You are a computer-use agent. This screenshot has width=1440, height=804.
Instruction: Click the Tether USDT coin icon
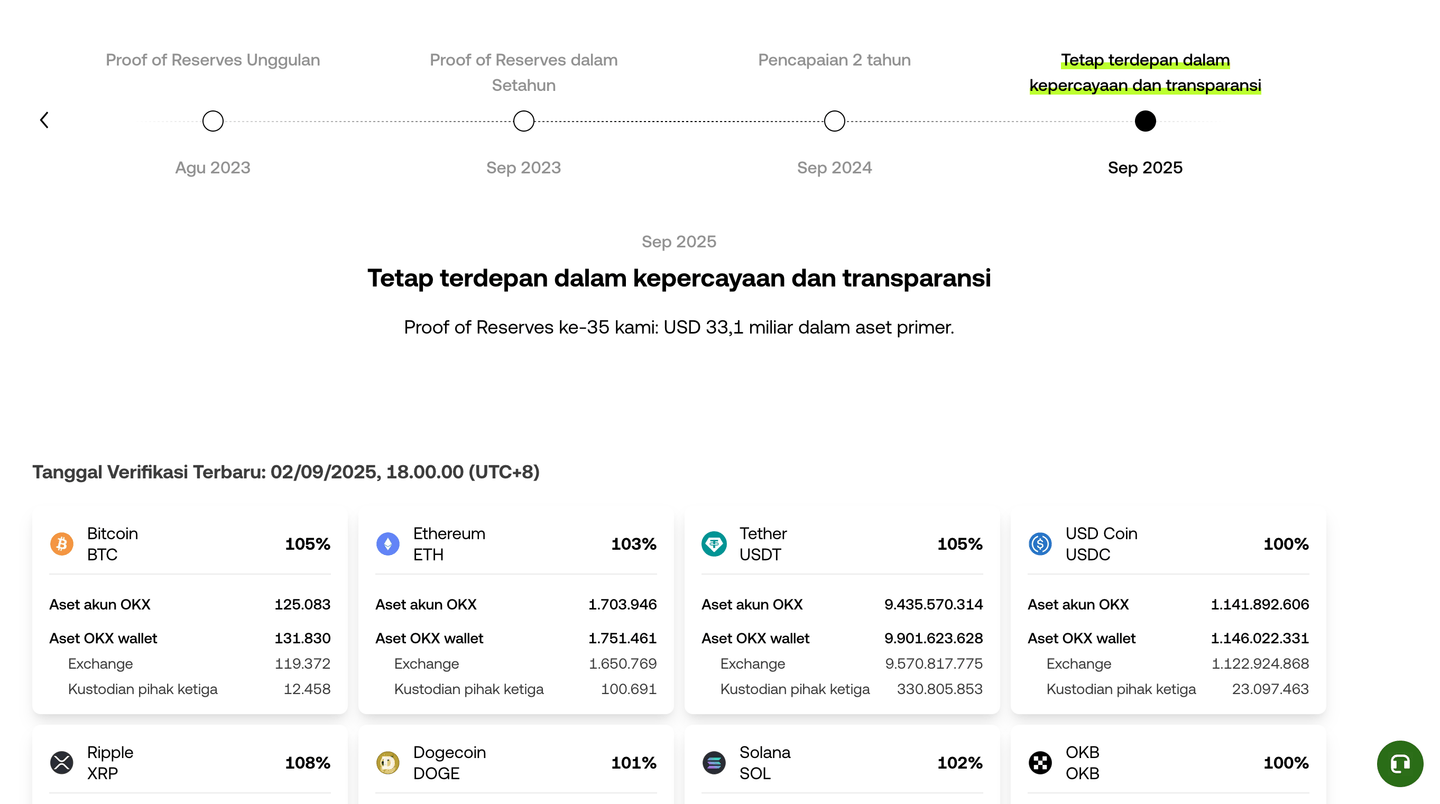[714, 544]
